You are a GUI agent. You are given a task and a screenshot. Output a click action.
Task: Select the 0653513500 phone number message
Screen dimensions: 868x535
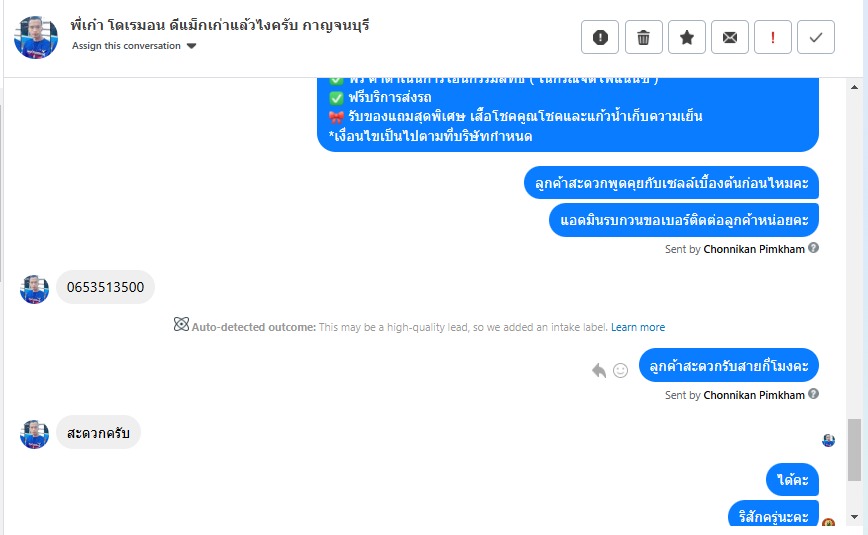pos(105,287)
